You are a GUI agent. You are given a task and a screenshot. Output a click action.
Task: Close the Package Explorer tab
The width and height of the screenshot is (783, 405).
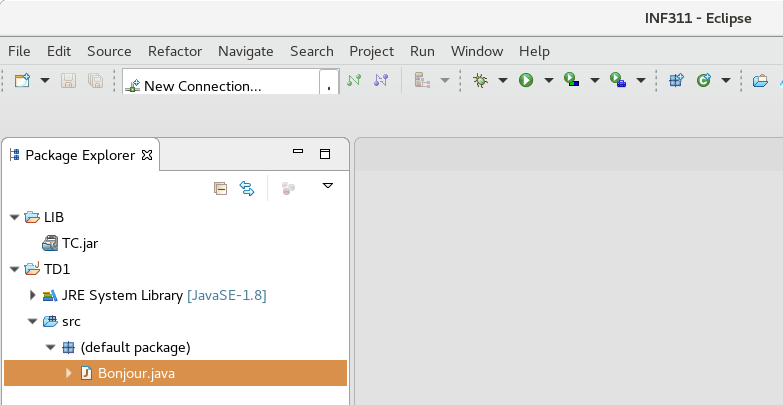pyautogui.click(x=146, y=155)
